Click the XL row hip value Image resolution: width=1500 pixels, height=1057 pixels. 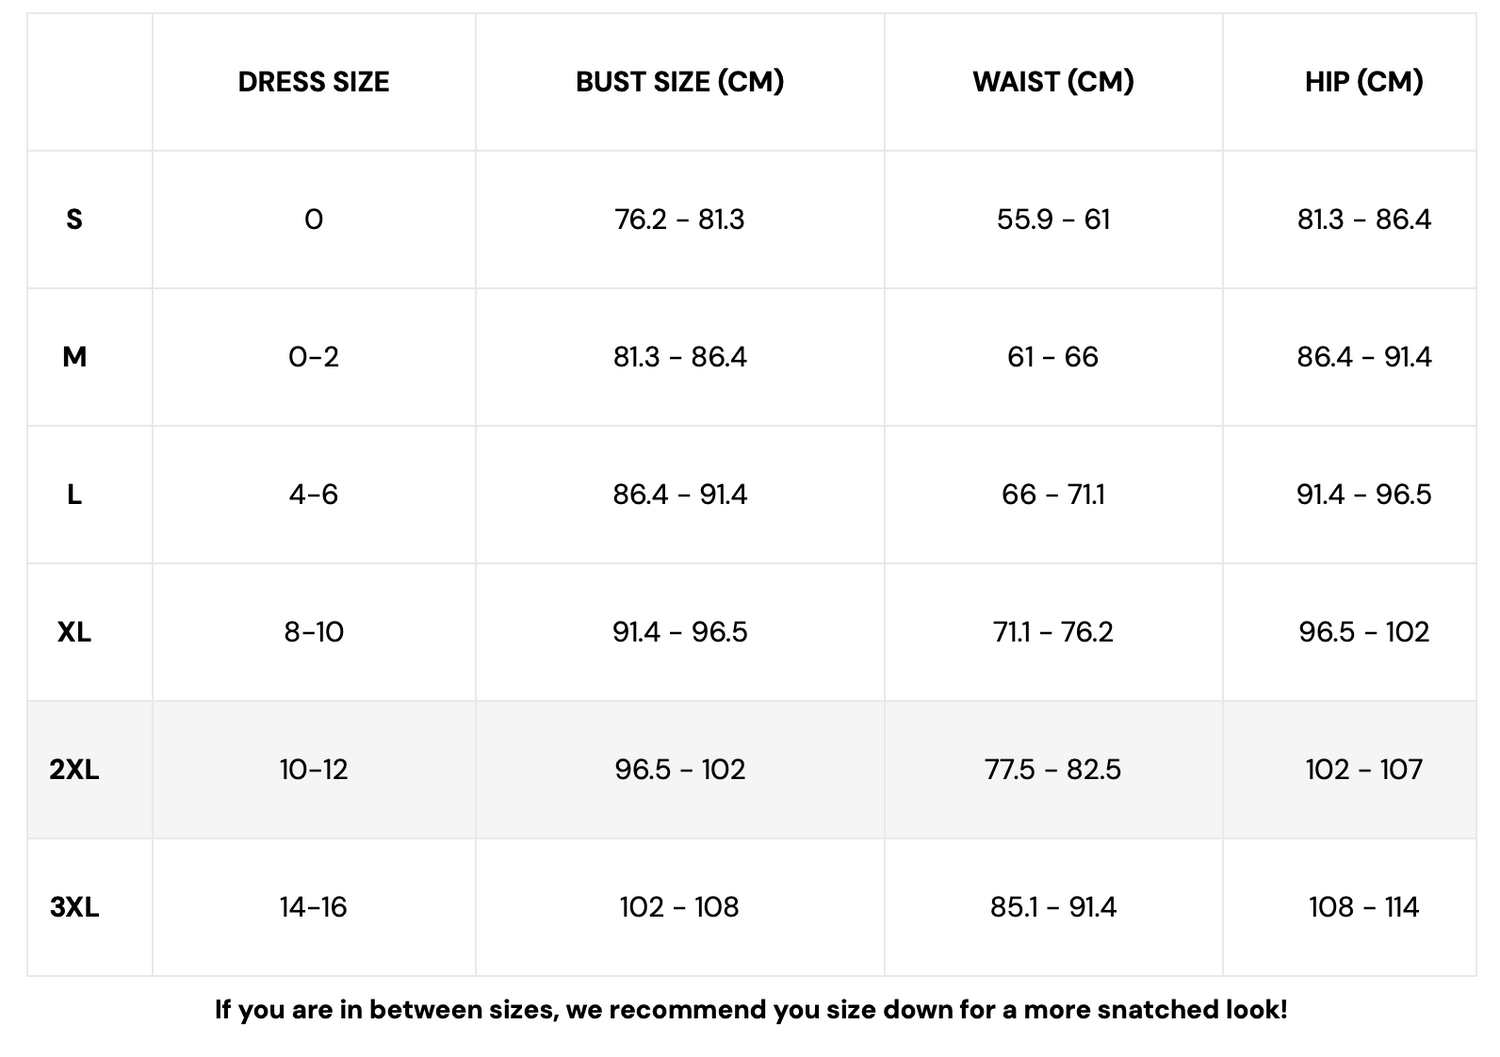1364,632
